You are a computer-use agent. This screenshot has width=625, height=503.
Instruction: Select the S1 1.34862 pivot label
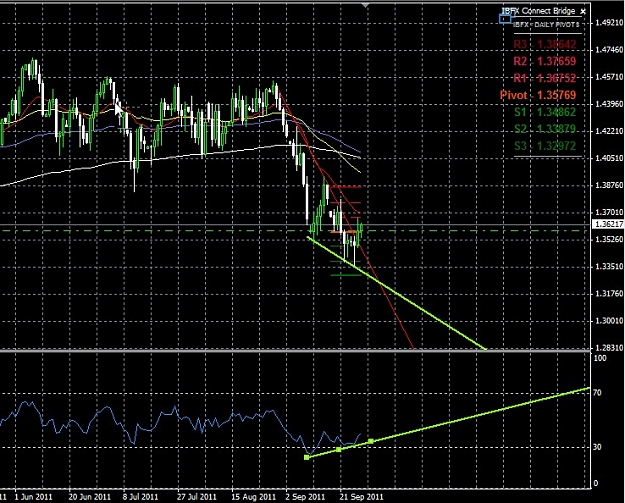pyautogui.click(x=545, y=112)
